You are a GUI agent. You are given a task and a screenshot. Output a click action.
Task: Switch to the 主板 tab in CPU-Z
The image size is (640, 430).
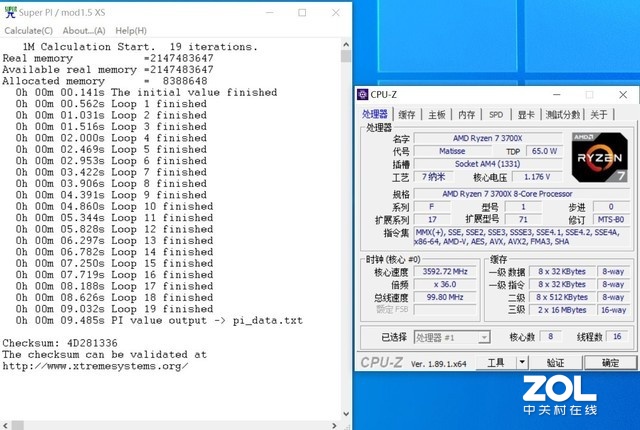436,115
